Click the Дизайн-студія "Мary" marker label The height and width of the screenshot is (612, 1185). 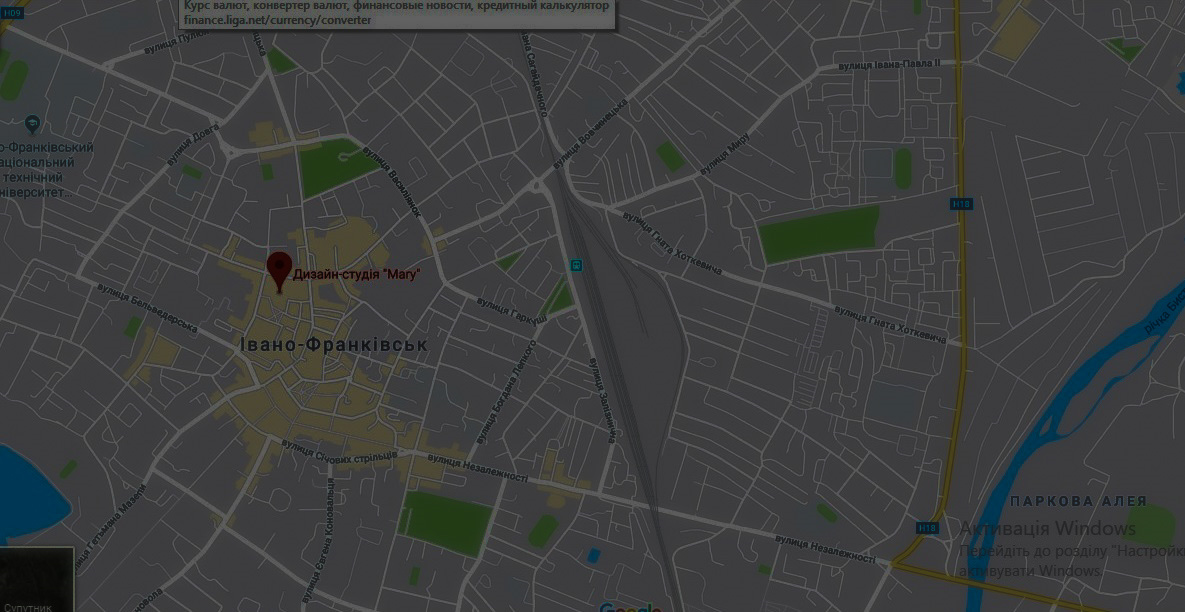pyautogui.click(x=356, y=274)
